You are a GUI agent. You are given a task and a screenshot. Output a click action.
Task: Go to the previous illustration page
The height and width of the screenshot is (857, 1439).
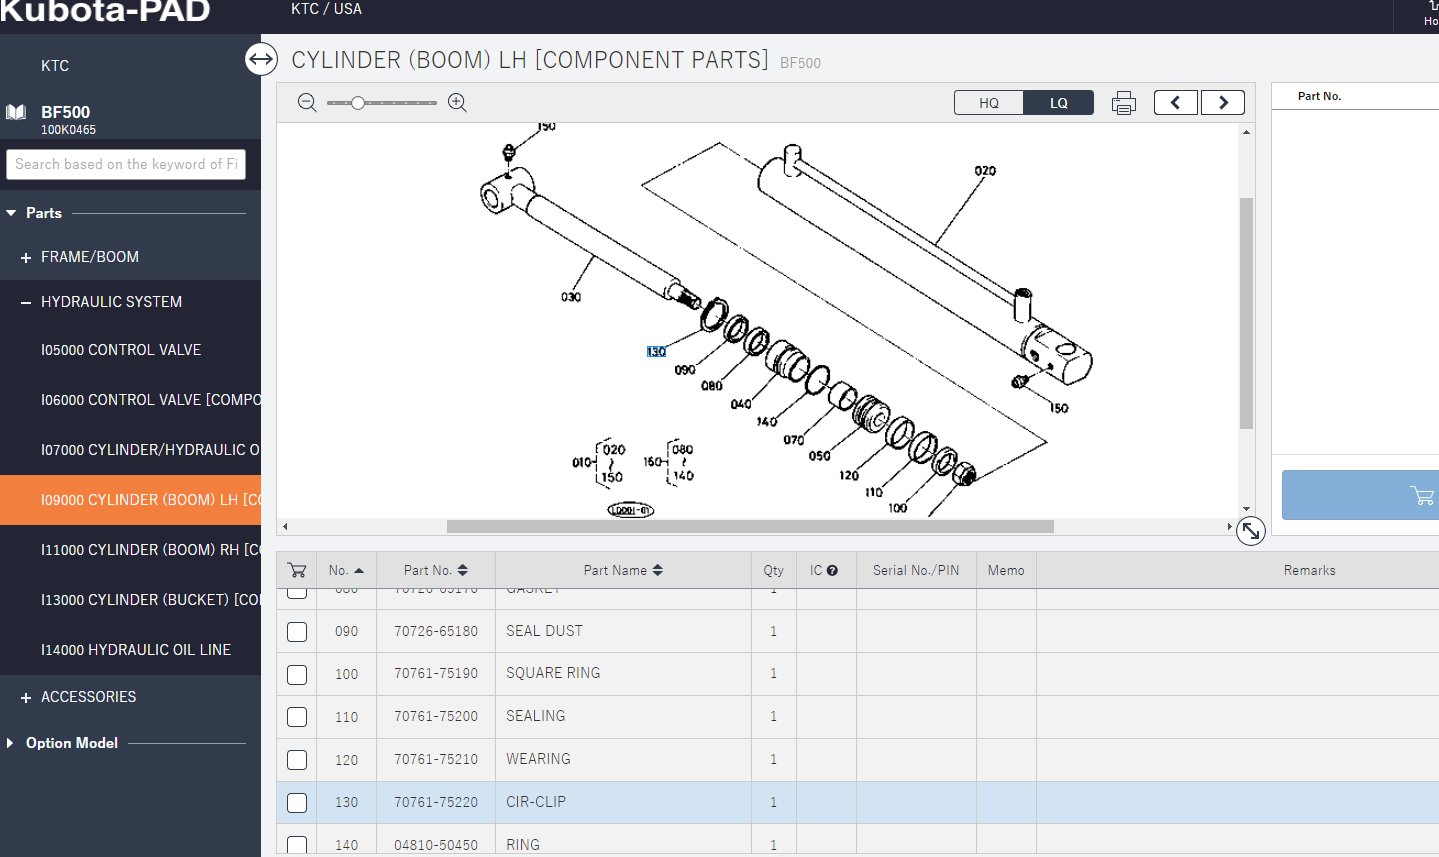pyautogui.click(x=1176, y=103)
